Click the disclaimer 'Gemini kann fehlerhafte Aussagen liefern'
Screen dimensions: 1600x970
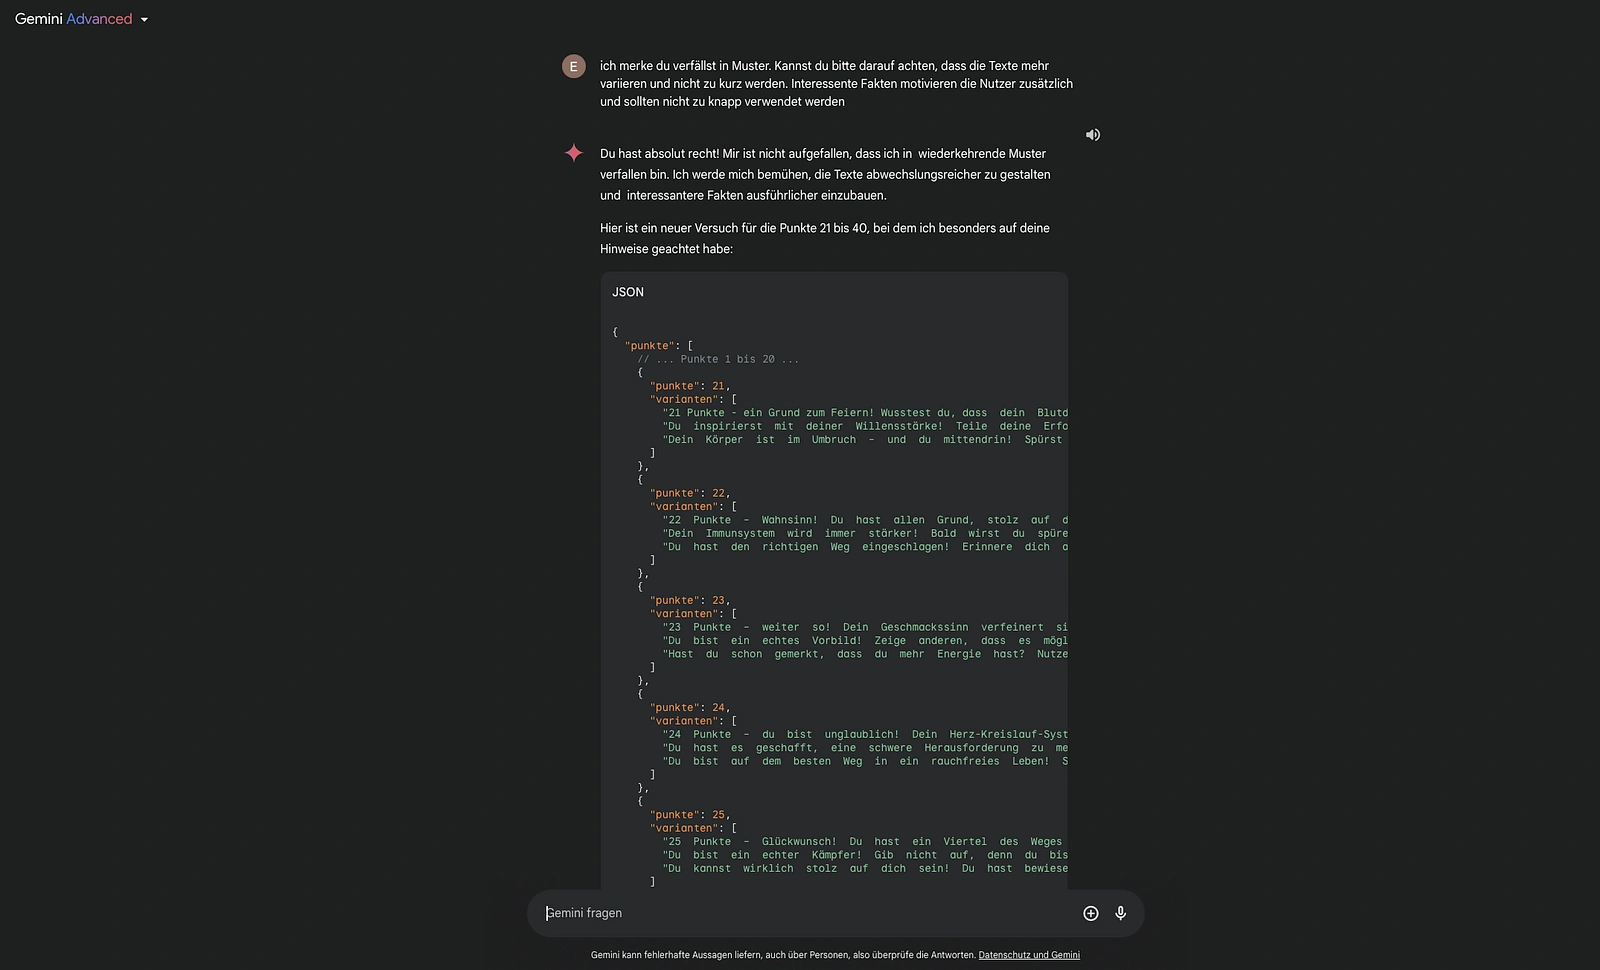coord(782,955)
